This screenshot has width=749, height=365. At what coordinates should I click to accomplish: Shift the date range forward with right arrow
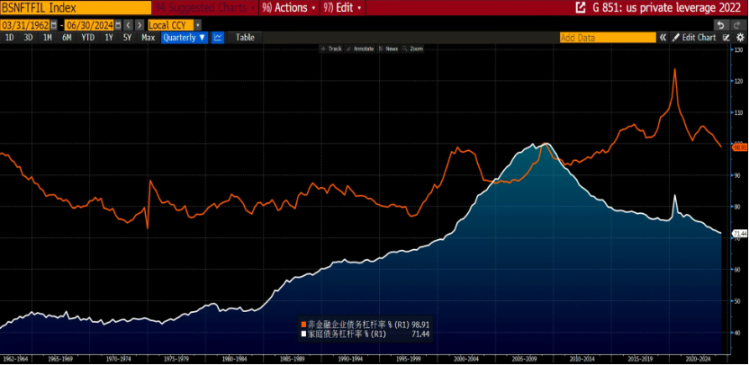coord(139,25)
